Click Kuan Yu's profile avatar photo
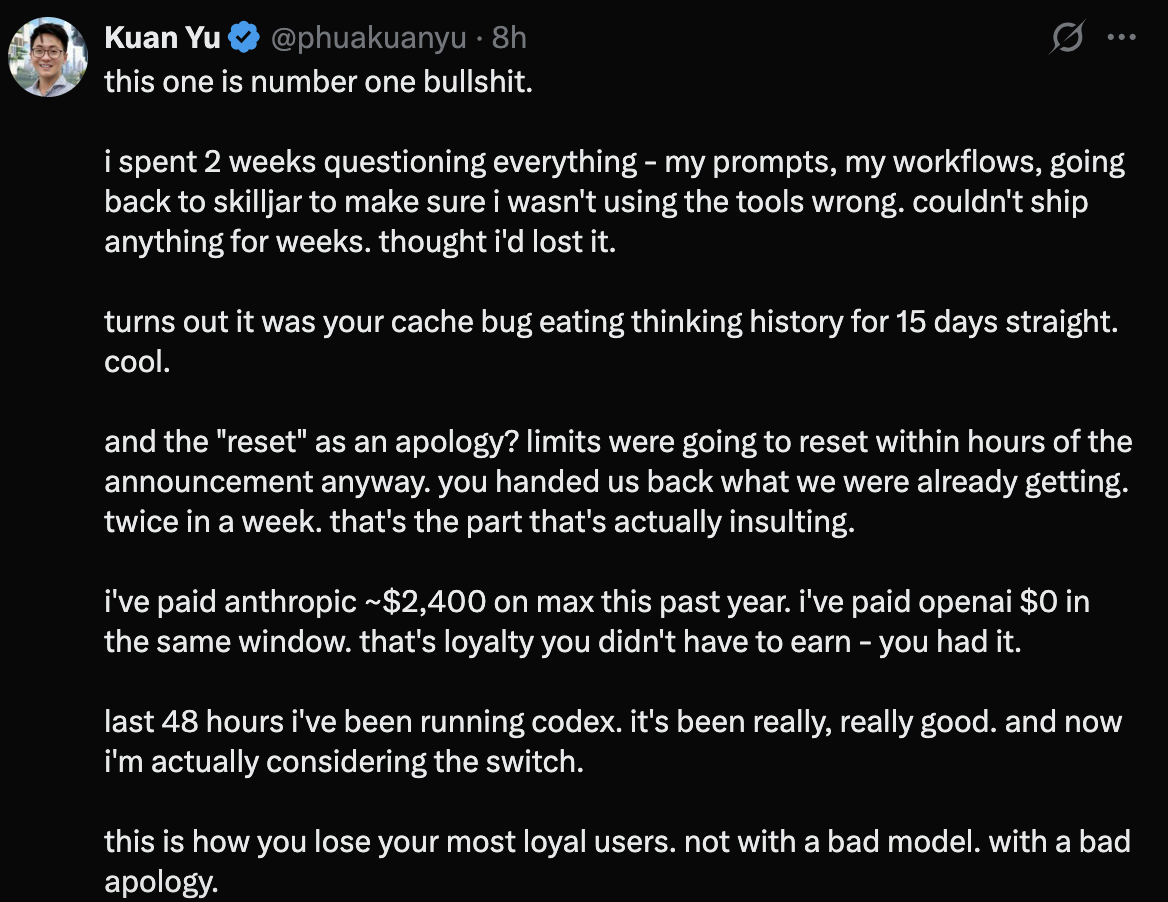1168x902 pixels. coord(48,56)
